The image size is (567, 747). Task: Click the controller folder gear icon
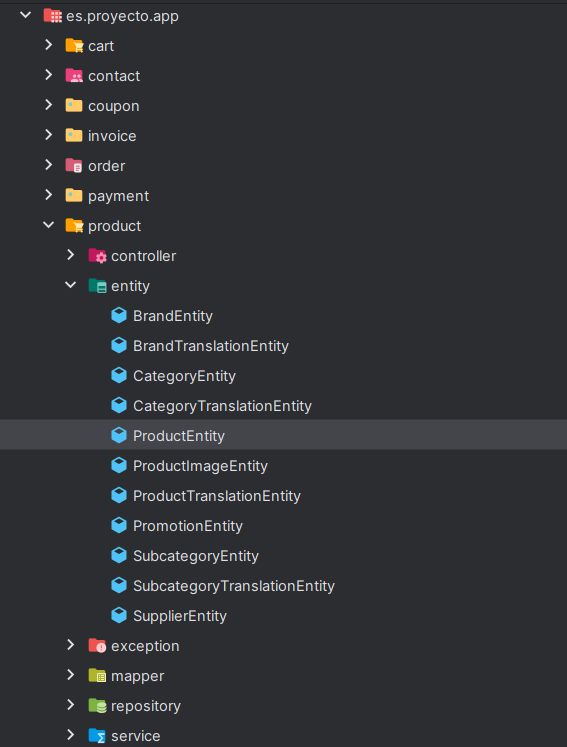(98, 256)
